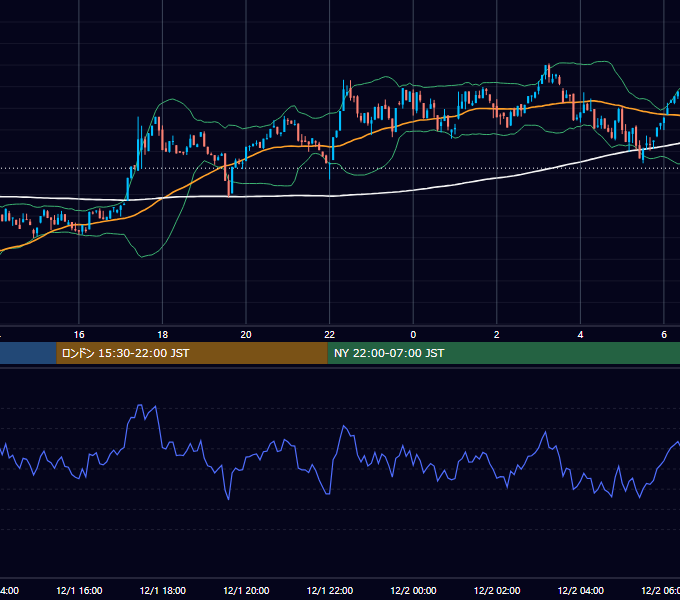Click the 2 hour label on the chart axis
The width and height of the screenshot is (680, 600).
497,335
